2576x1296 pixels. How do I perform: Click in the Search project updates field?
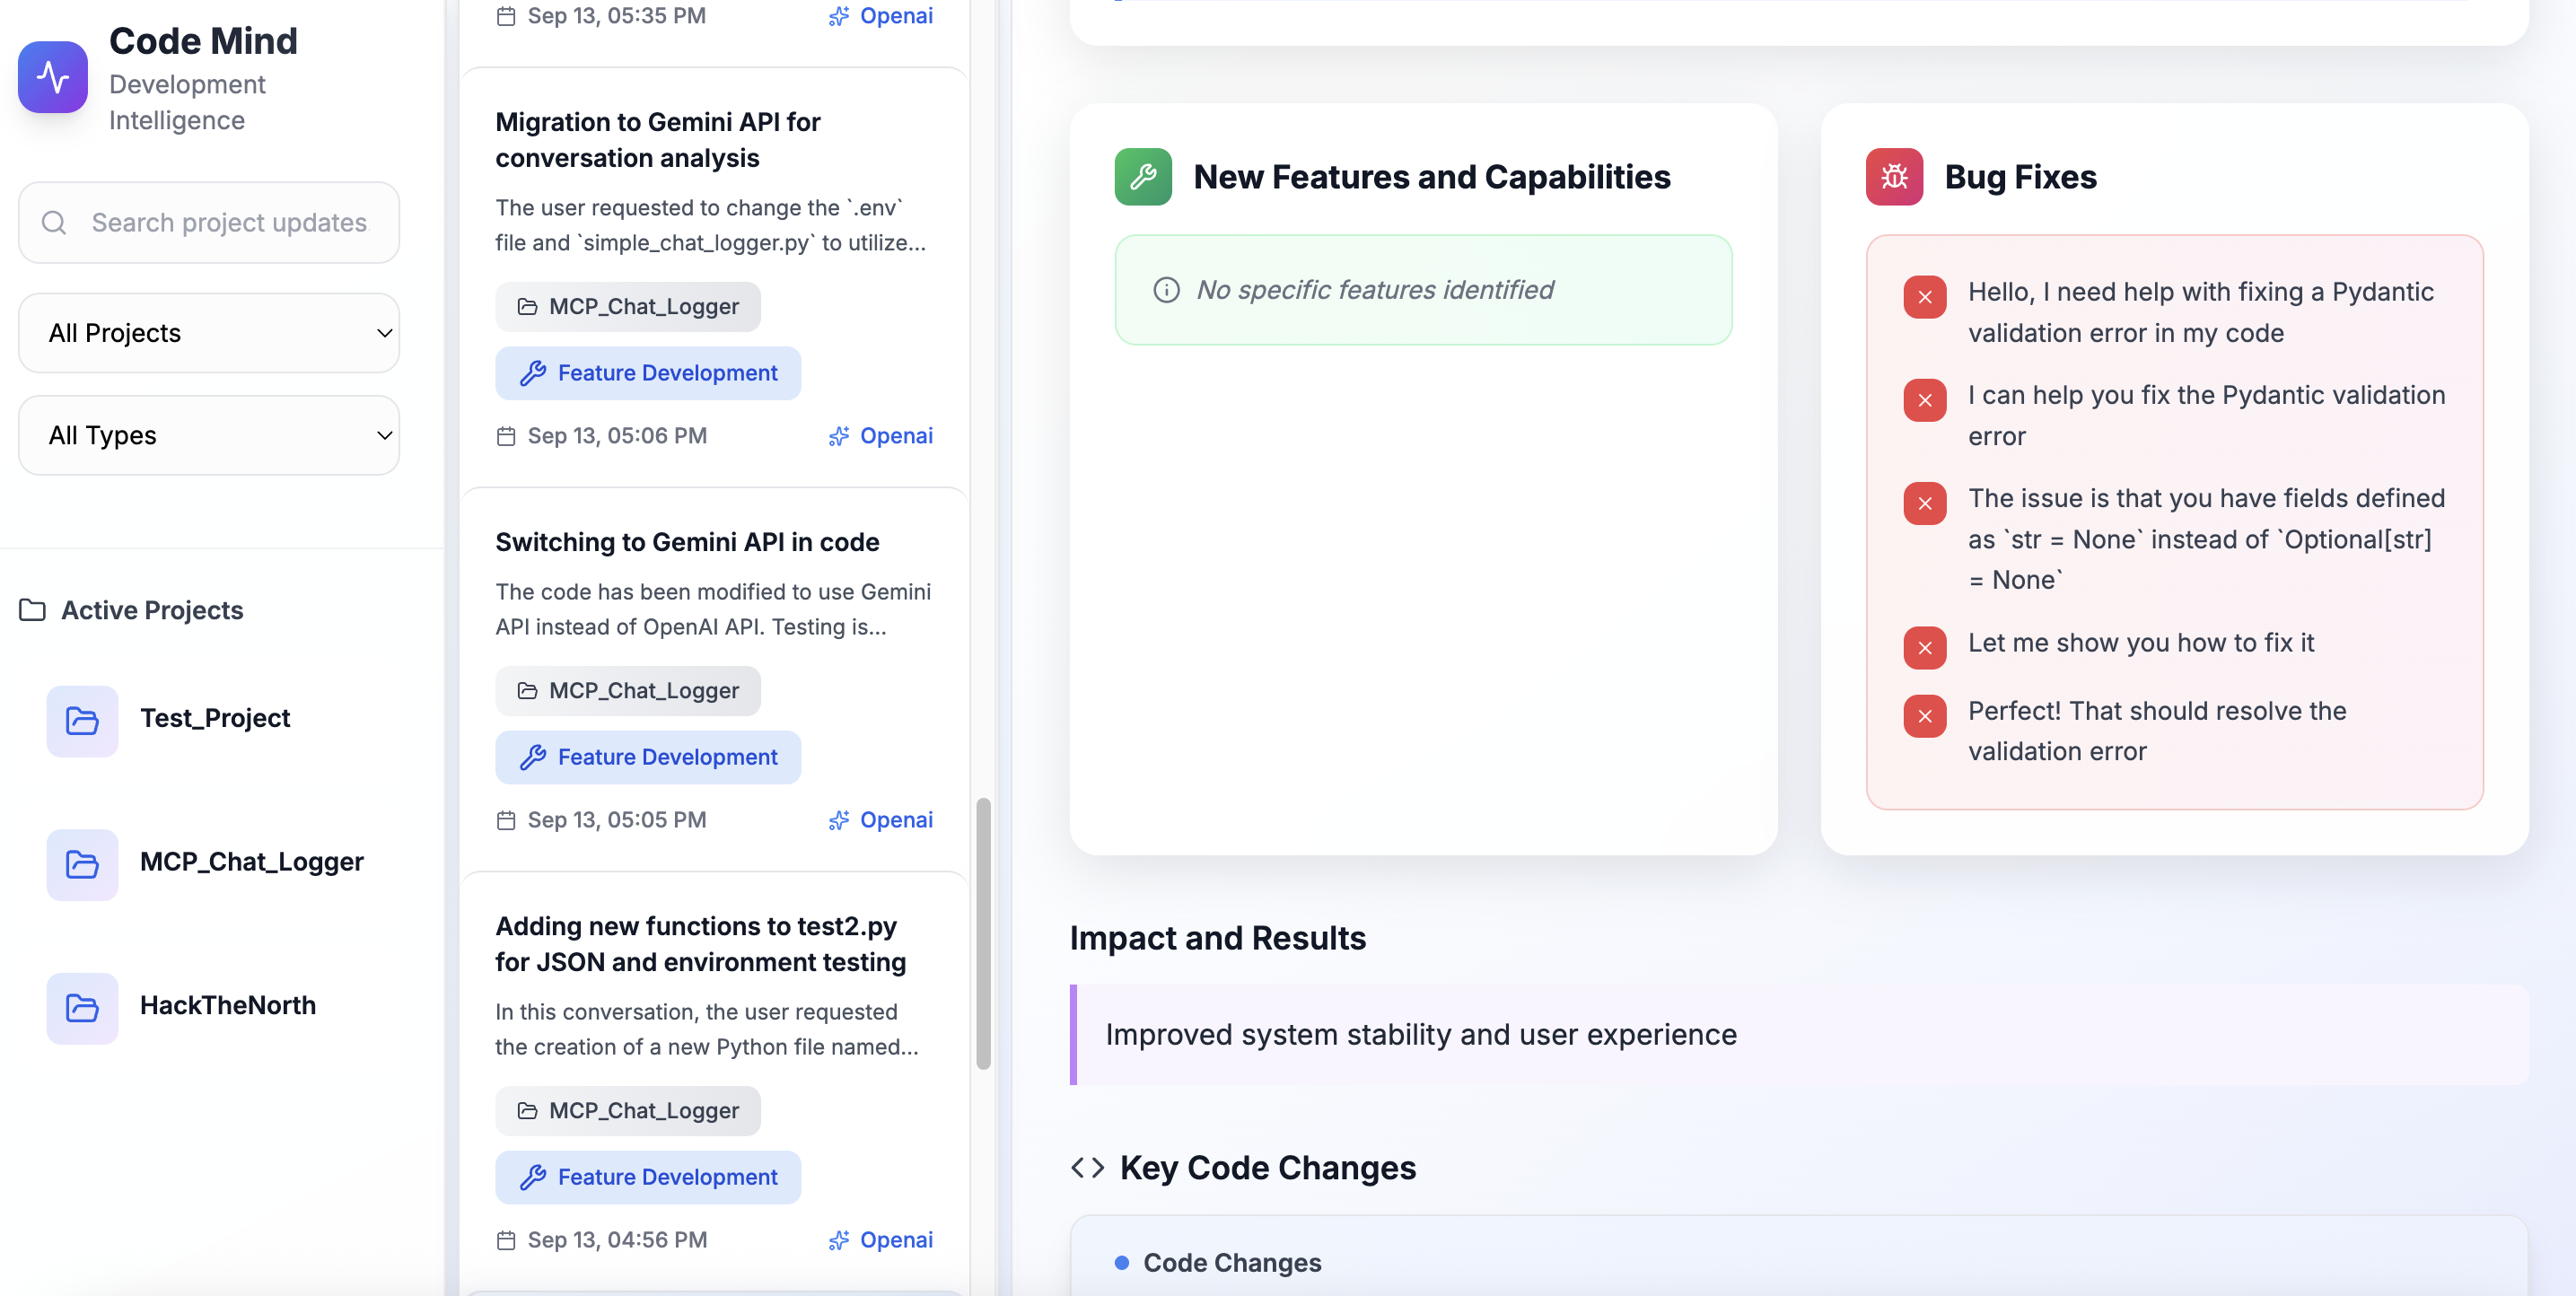pyautogui.click(x=230, y=222)
